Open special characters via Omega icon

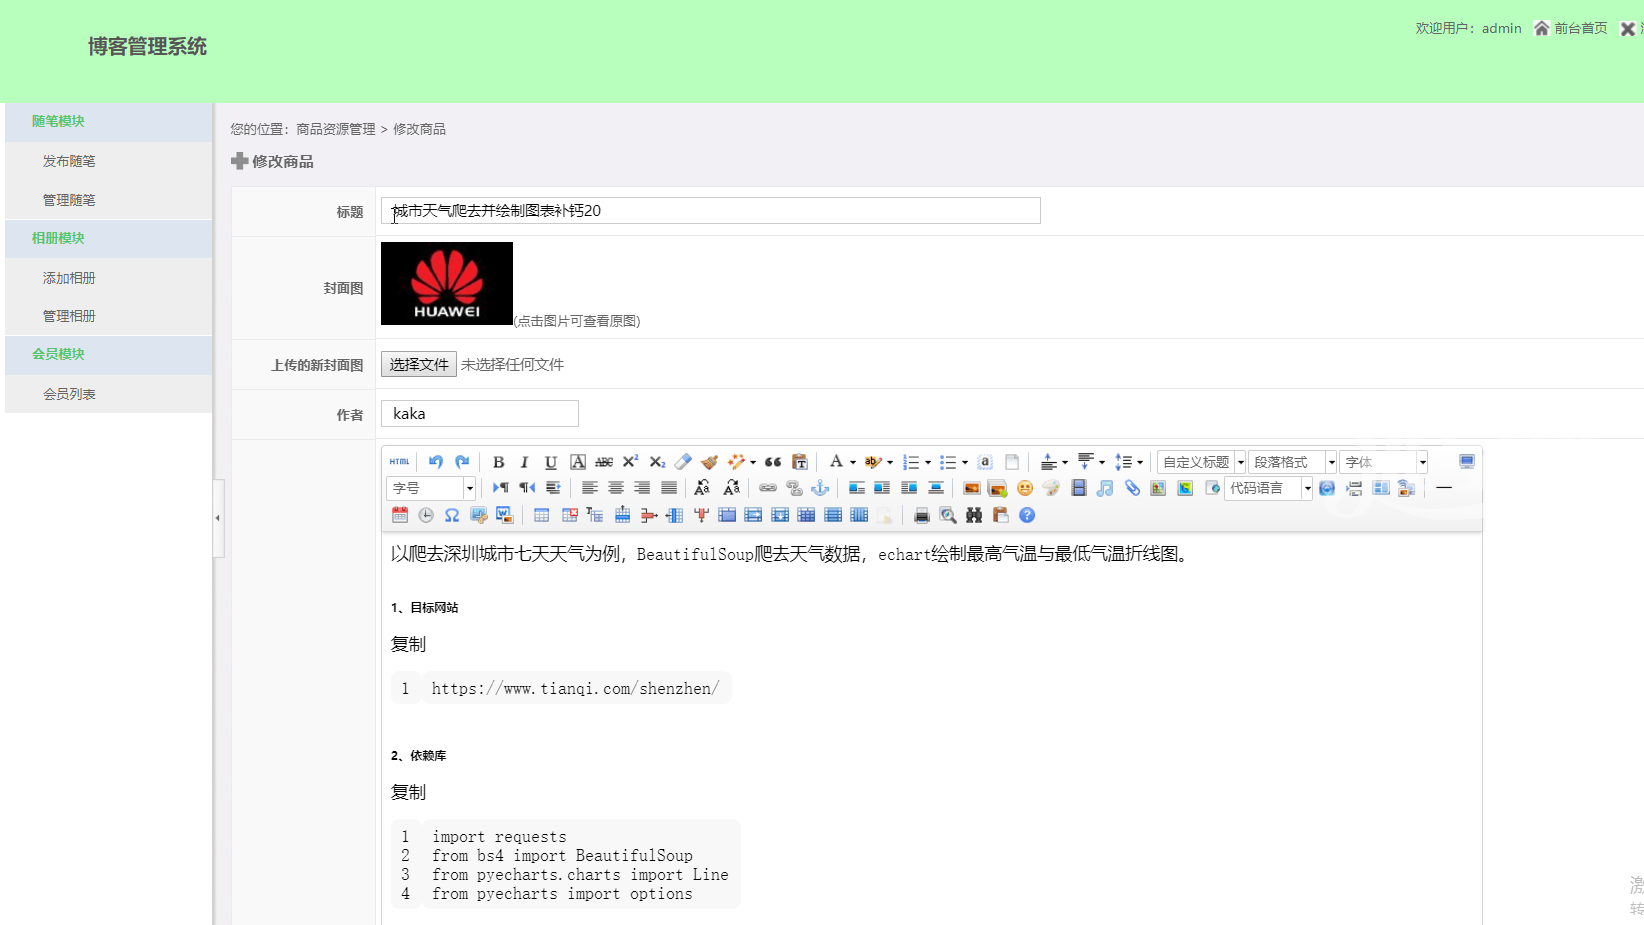[452, 515]
